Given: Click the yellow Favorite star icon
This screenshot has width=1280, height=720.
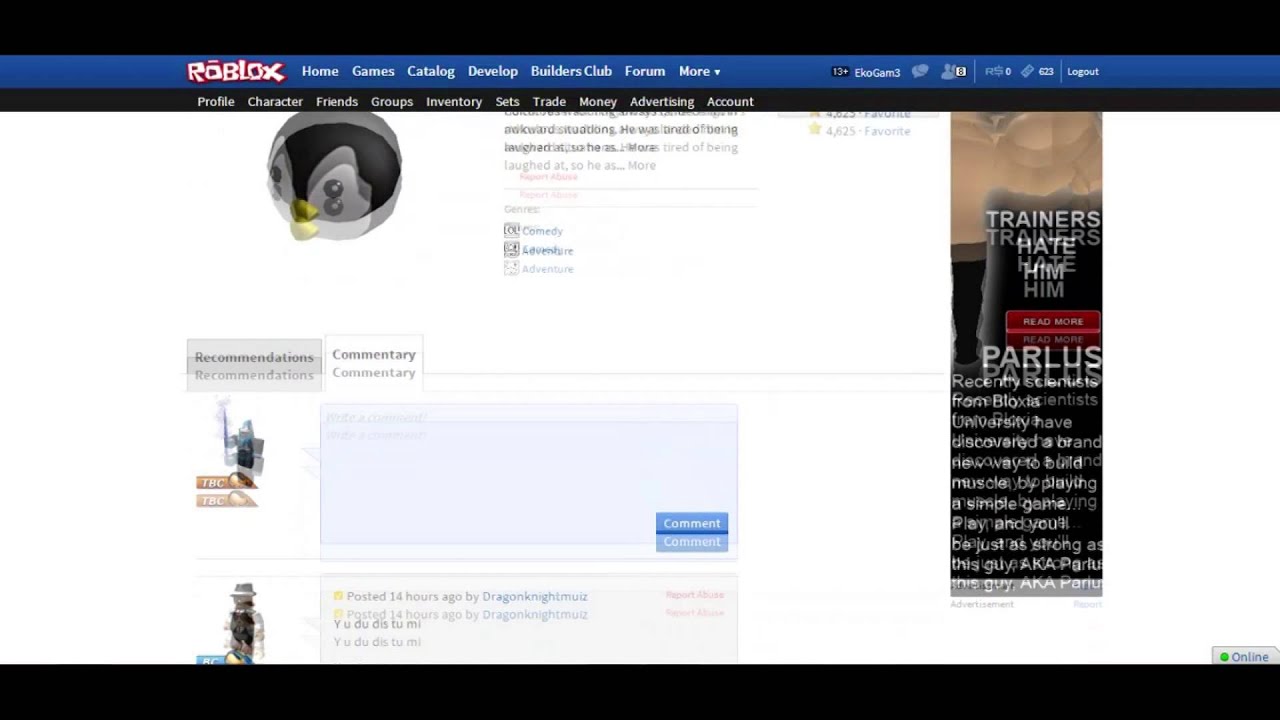Looking at the screenshot, I should (x=815, y=129).
